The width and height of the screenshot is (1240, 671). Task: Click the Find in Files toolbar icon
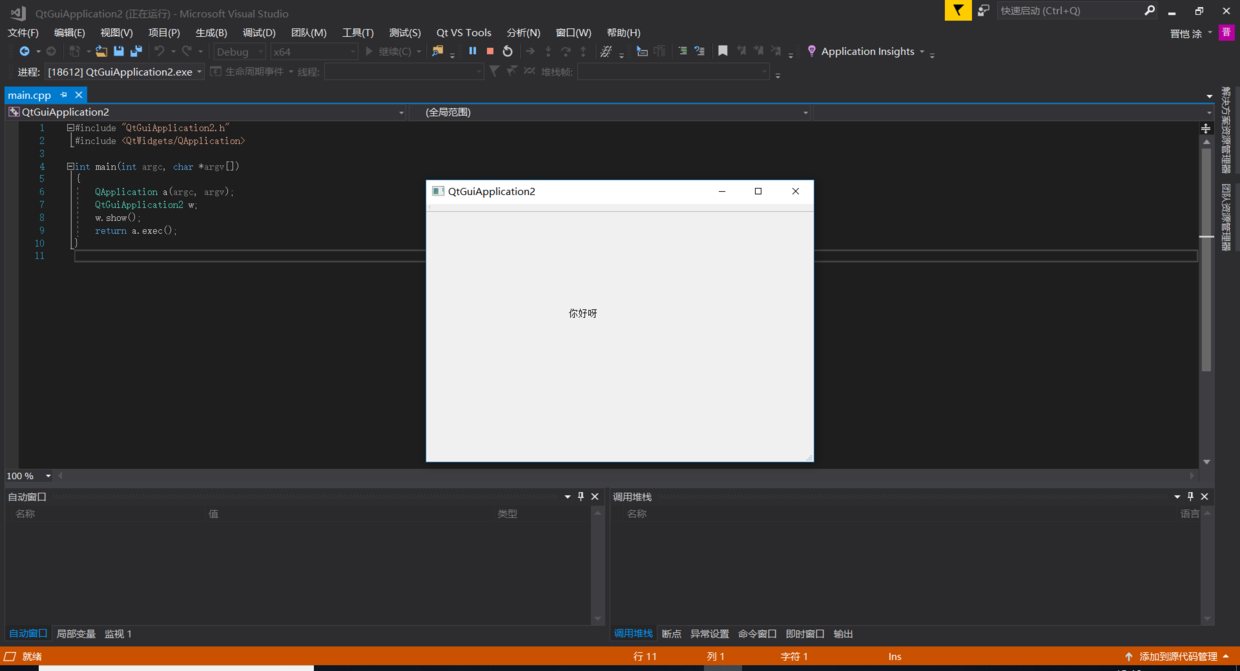[x=437, y=51]
